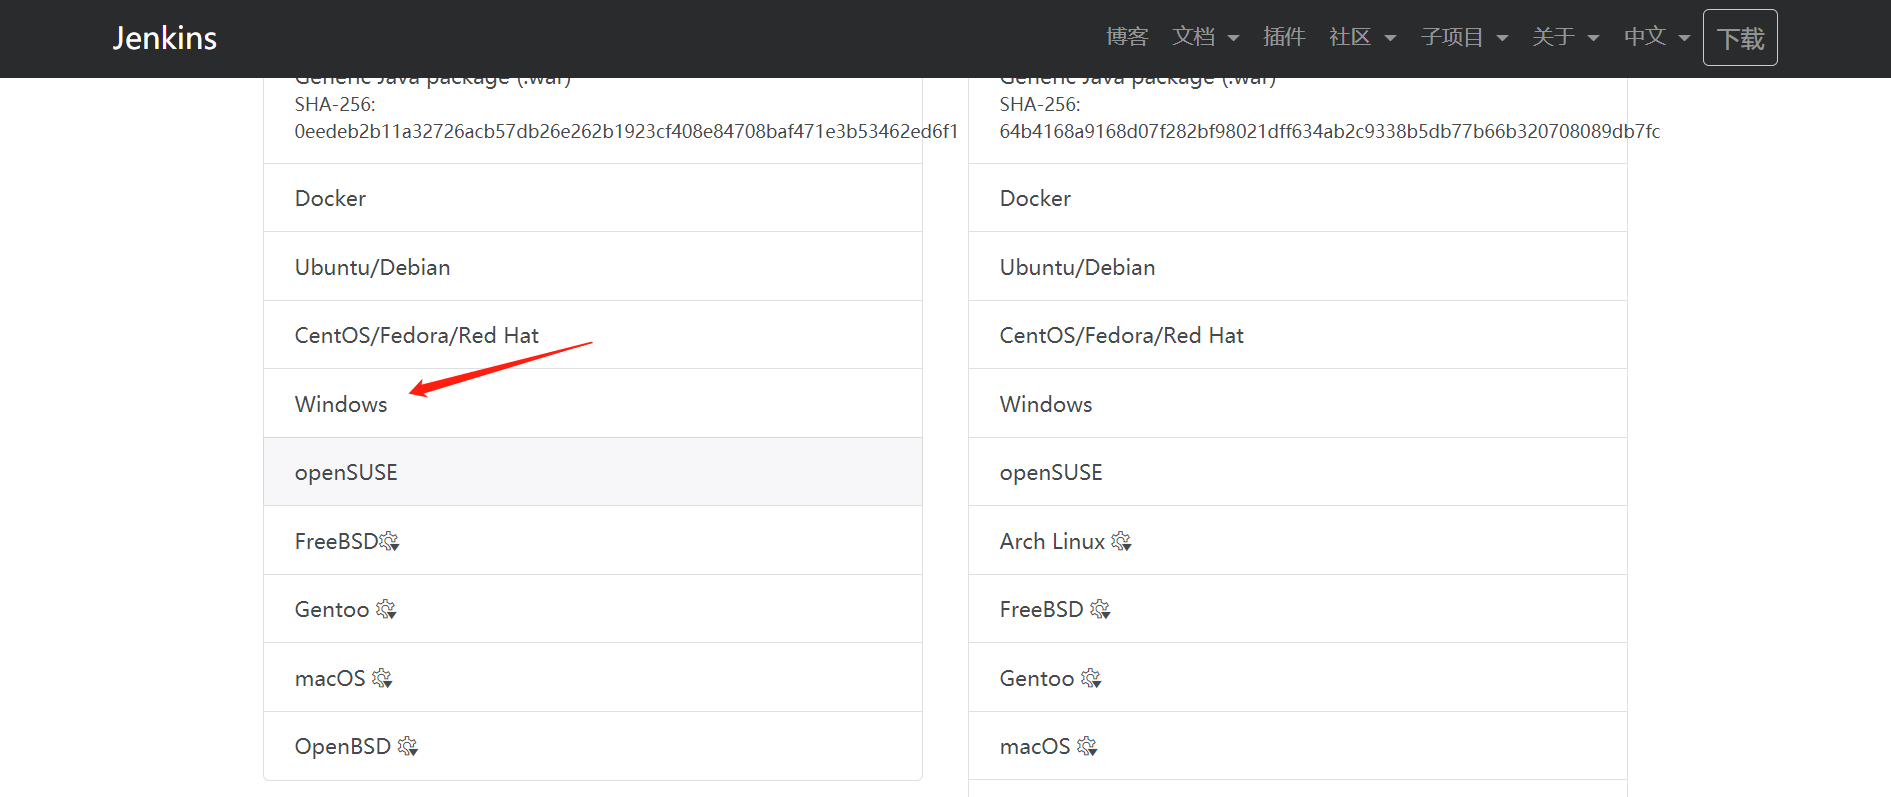Select Windows in the right column
Viewport: 1891px width, 797px height.
[1298, 403]
